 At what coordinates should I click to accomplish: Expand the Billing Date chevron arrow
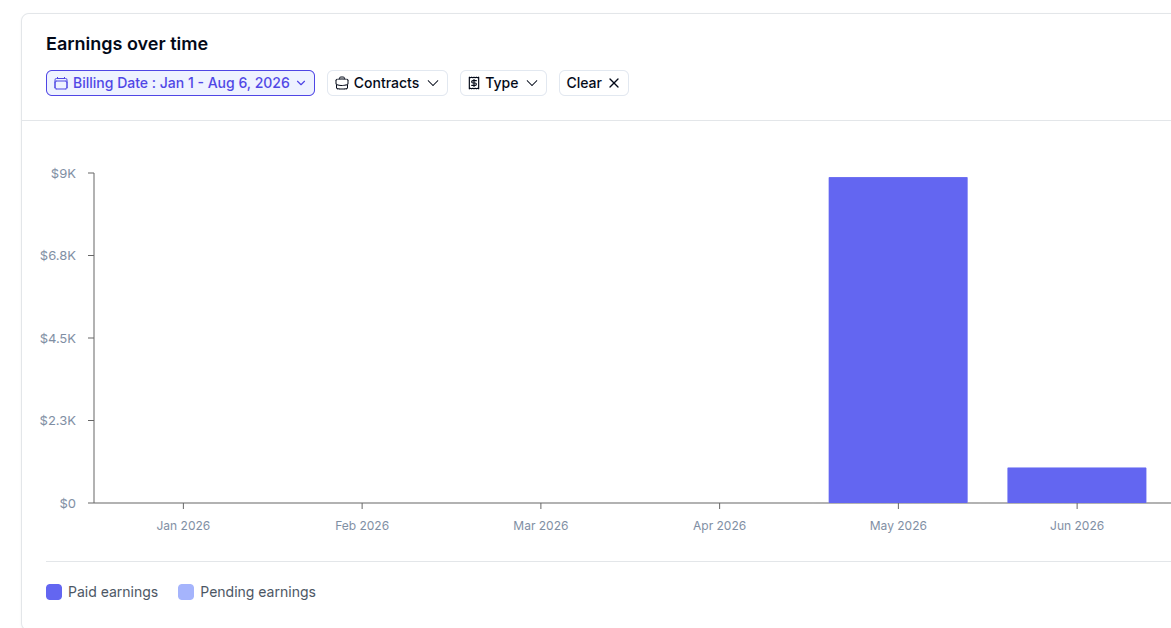pyautogui.click(x=301, y=83)
